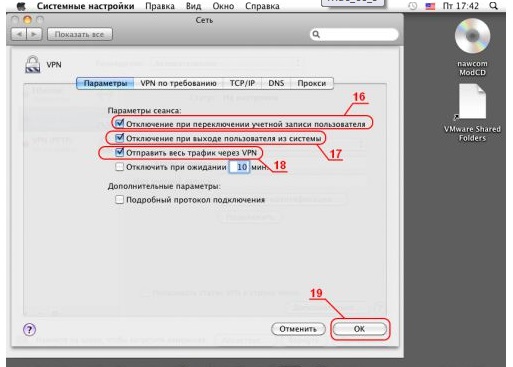Click the back arrow navigation button
The image size is (513, 367).
pos(19,34)
